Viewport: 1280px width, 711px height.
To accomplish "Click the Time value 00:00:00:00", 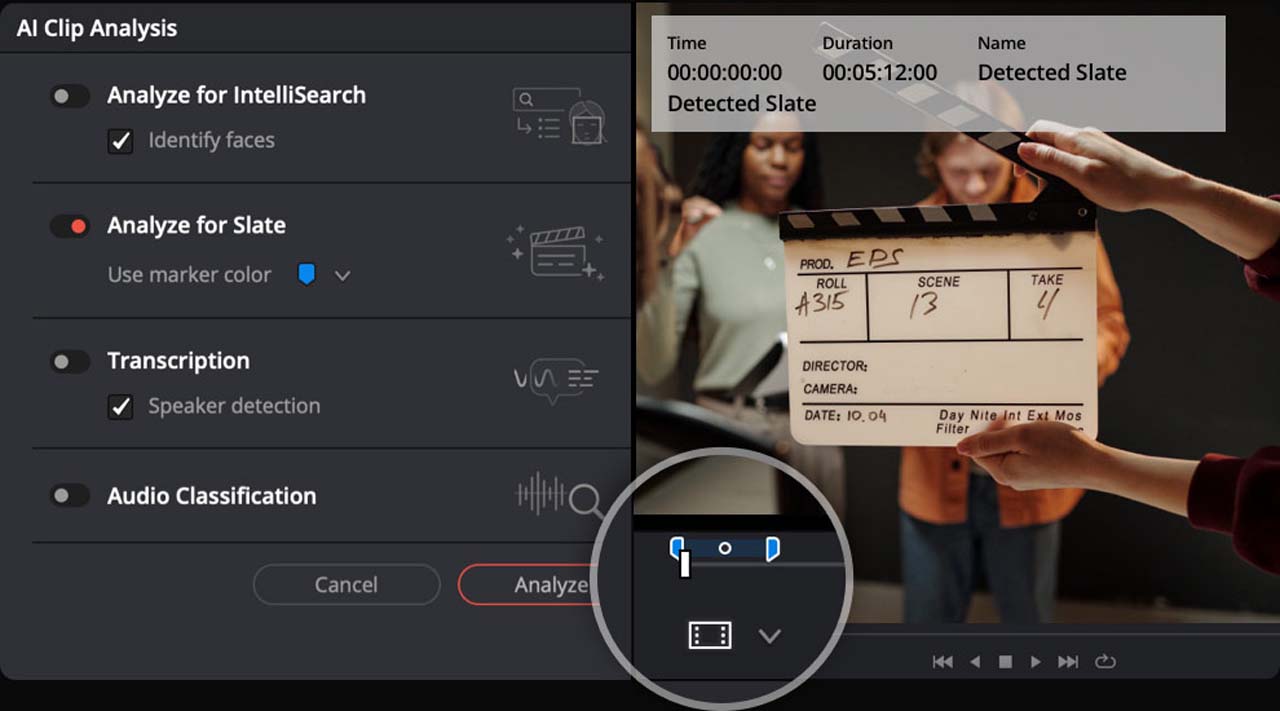I will coord(725,73).
